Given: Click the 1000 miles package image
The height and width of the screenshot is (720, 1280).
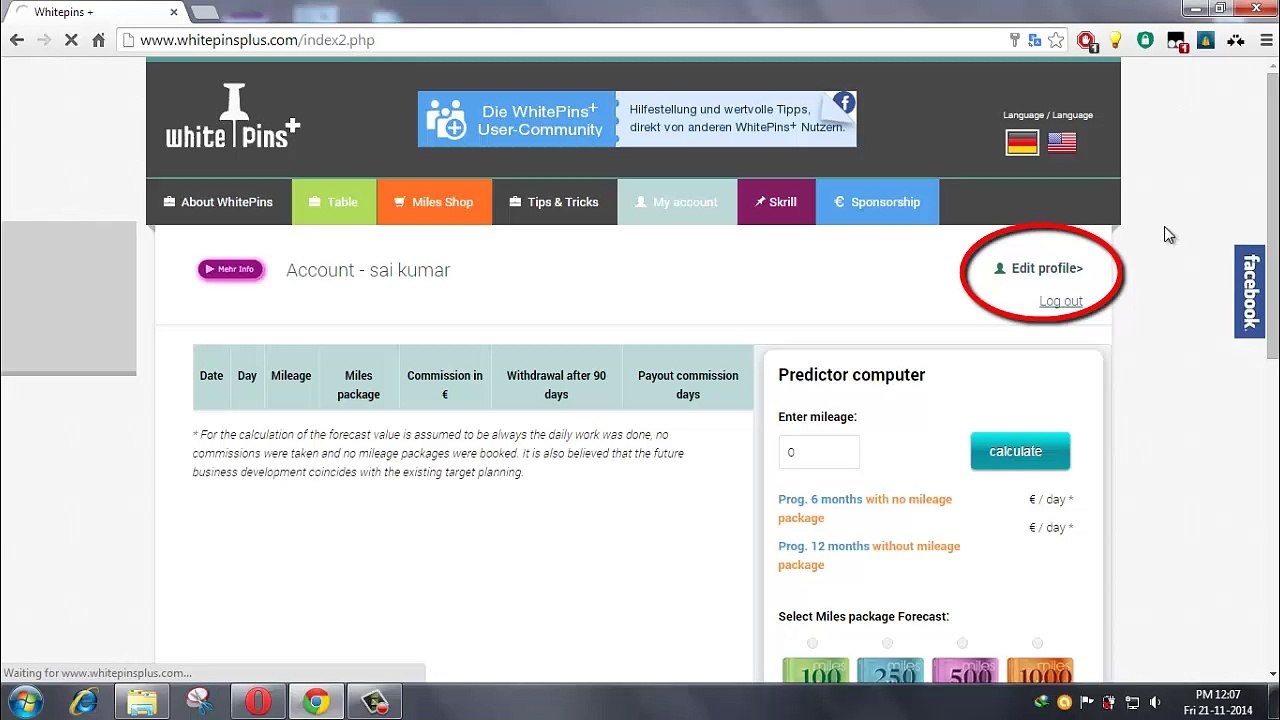Looking at the screenshot, I should (1040, 669).
